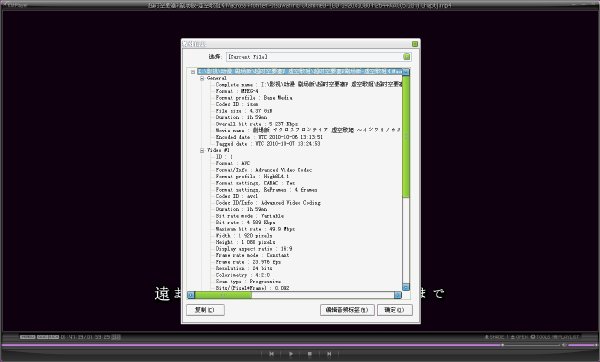Select the 'Format : AVC' row

(233, 163)
